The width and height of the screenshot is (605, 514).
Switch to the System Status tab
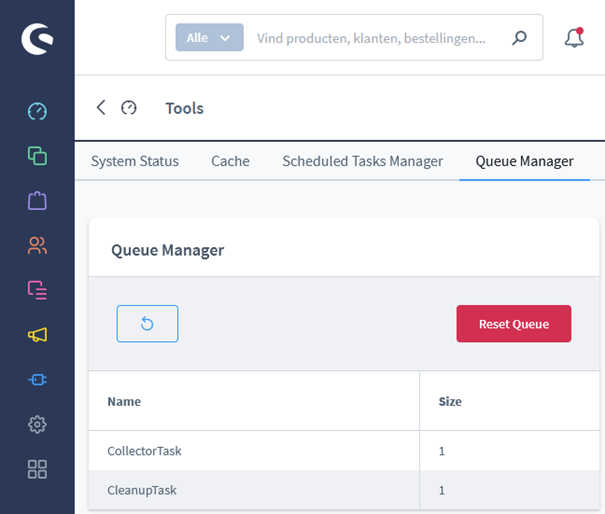coord(135,161)
